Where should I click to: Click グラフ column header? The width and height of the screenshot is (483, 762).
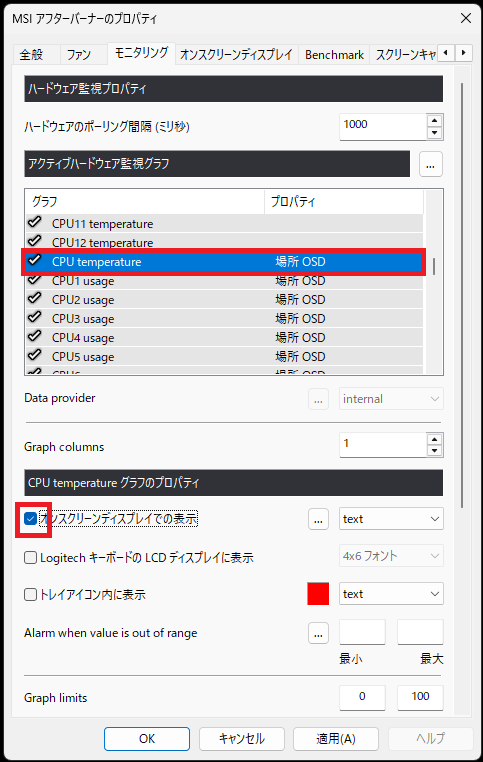pos(145,202)
